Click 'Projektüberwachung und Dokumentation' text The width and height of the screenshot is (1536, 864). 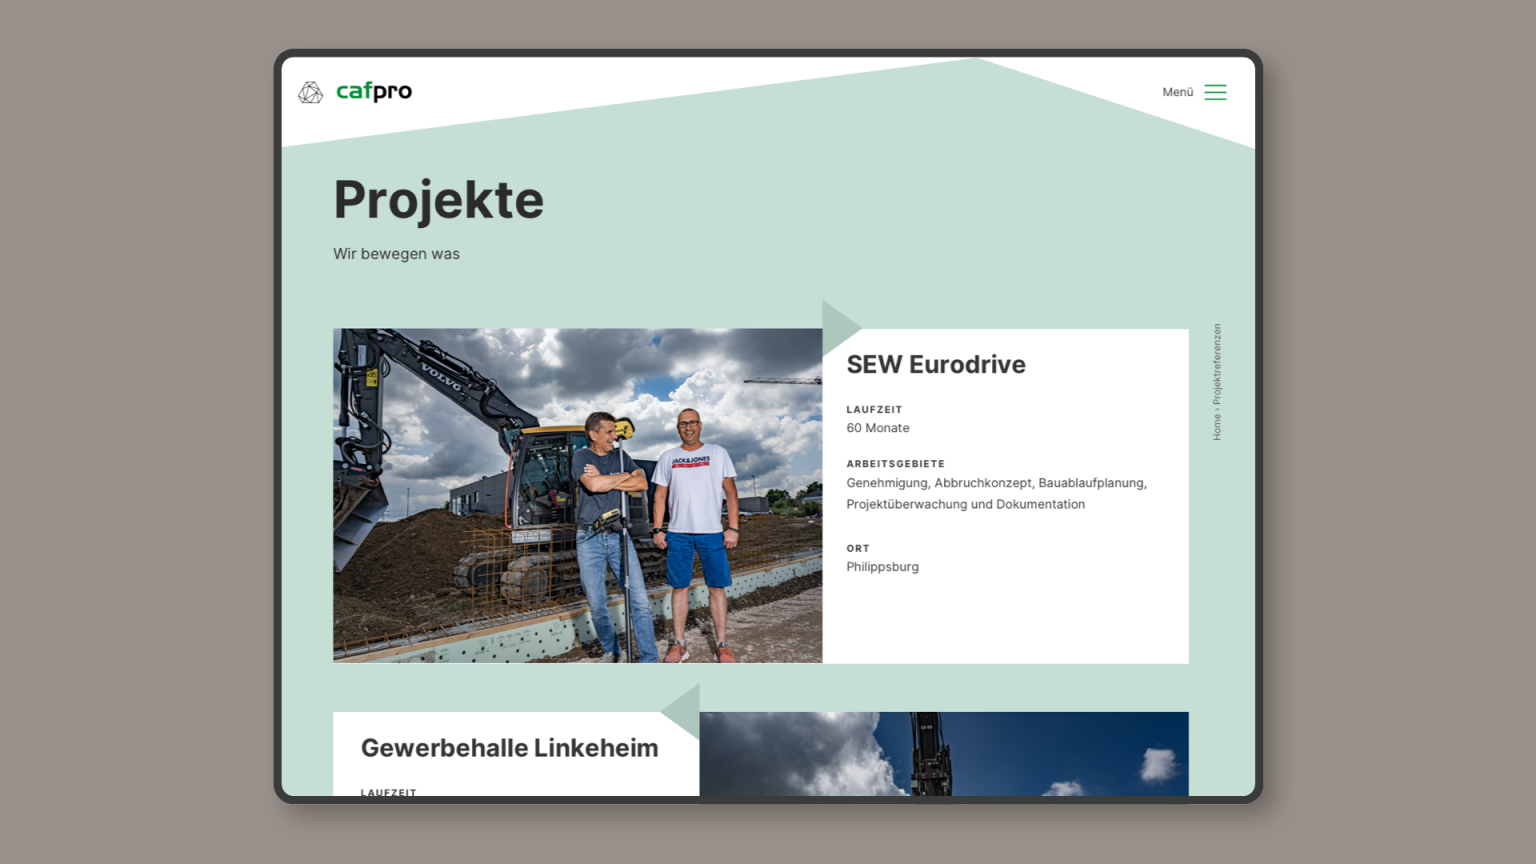pyautogui.click(x=965, y=504)
